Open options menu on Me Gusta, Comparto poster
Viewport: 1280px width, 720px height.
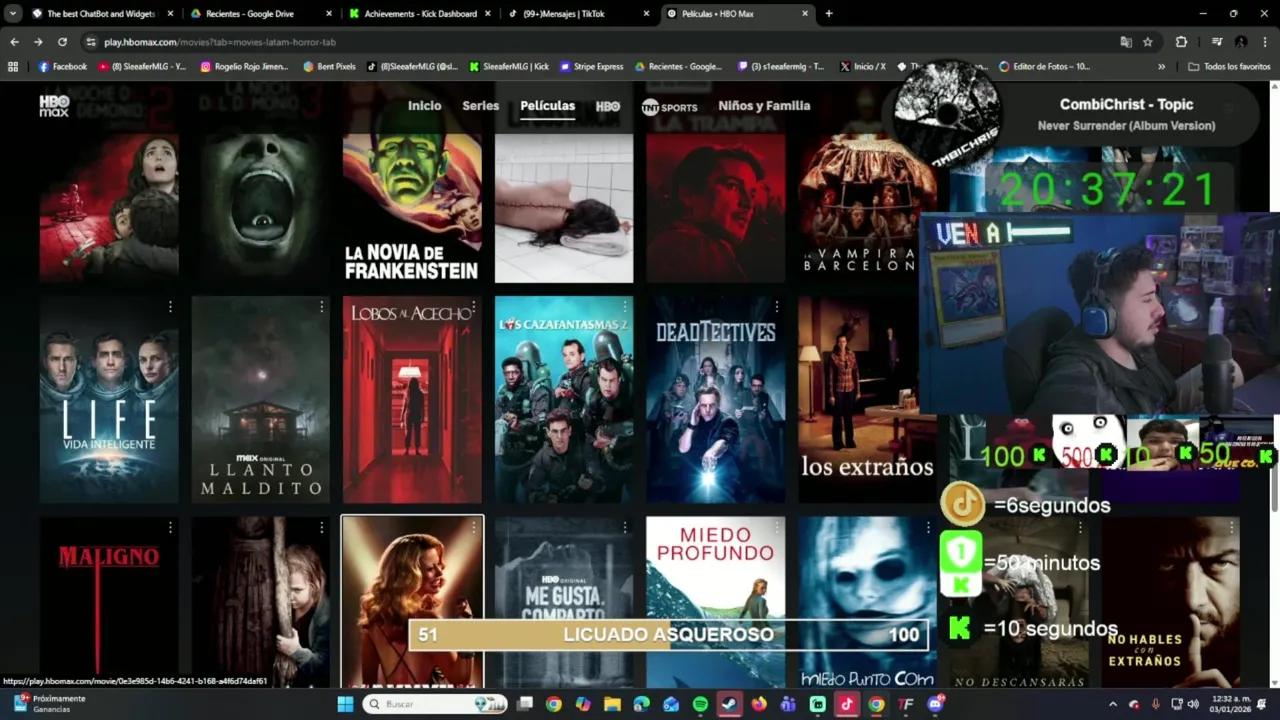(625, 527)
